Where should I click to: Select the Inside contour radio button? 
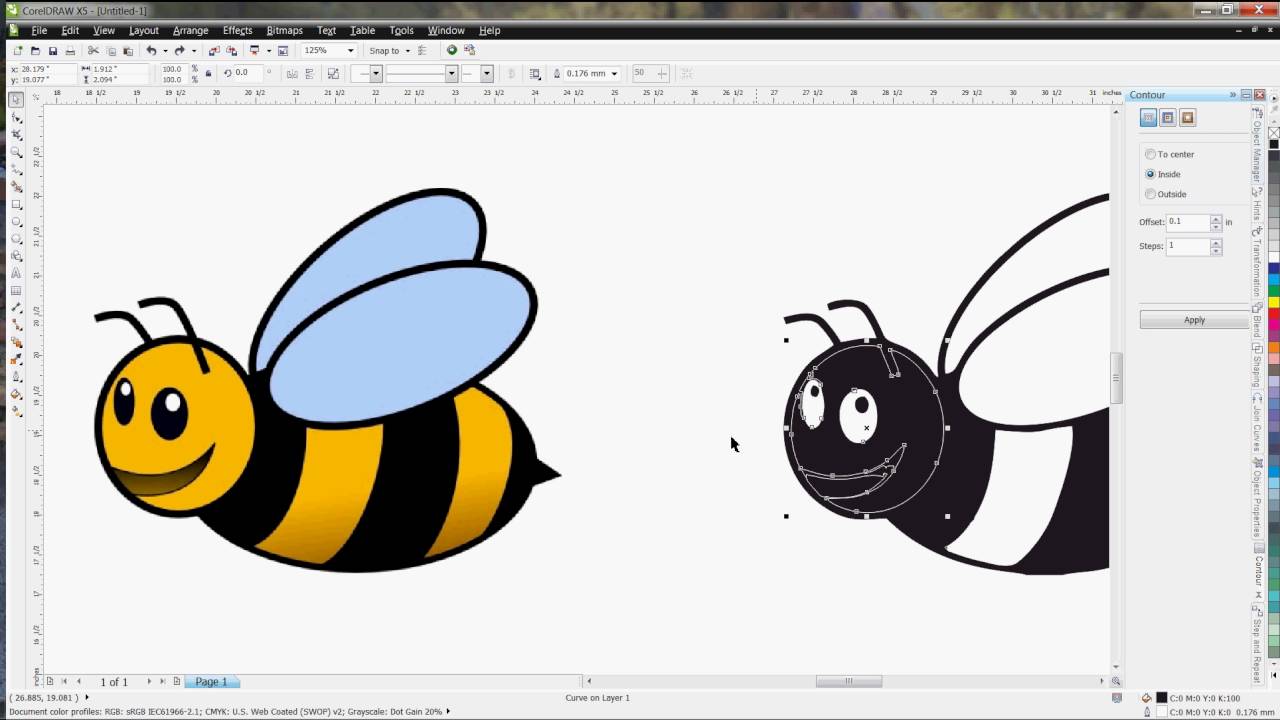tap(1151, 174)
